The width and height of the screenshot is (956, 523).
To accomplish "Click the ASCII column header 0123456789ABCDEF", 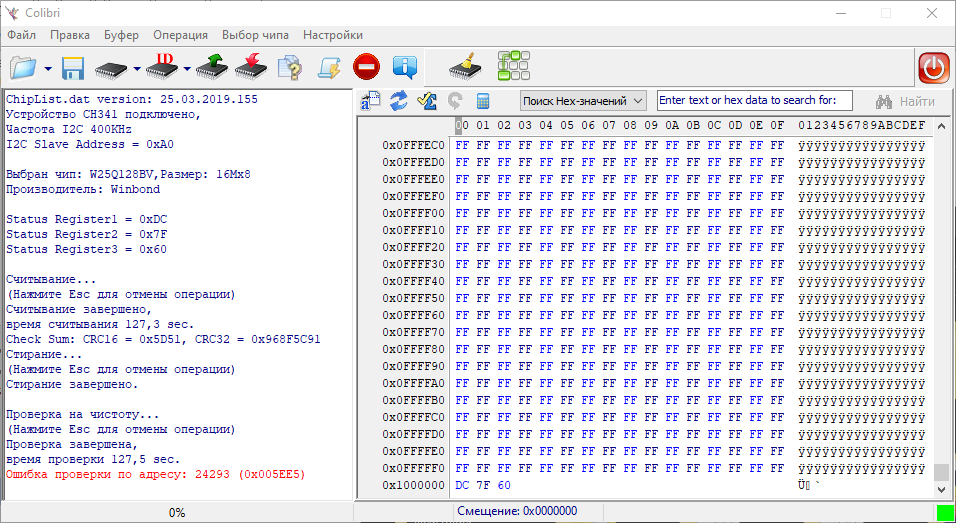I will 862,126.
